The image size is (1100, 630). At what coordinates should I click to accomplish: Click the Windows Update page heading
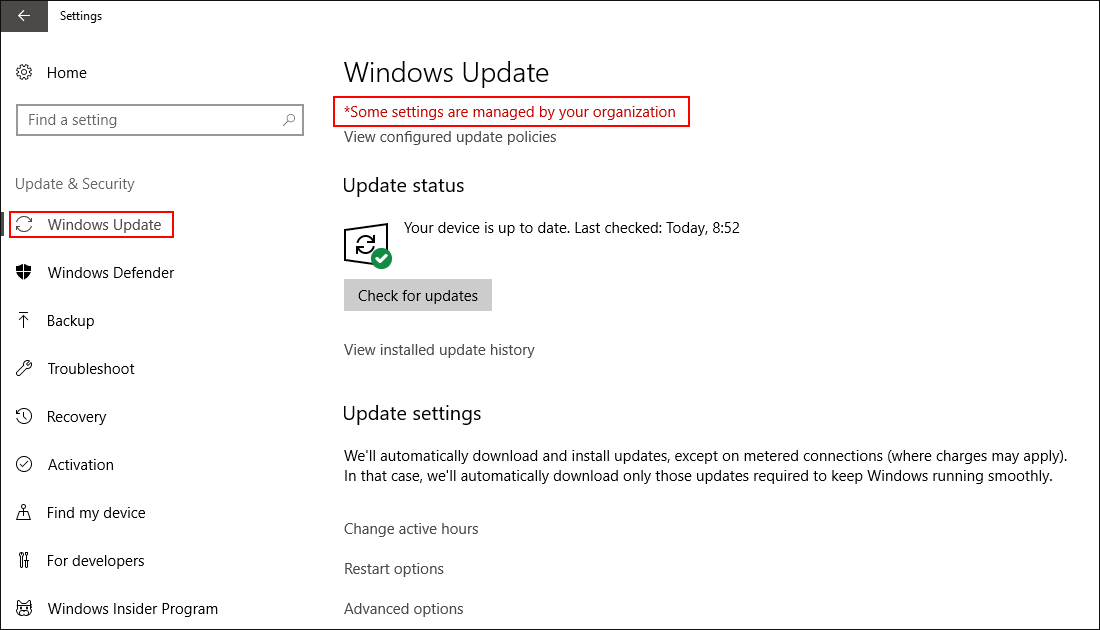point(446,73)
